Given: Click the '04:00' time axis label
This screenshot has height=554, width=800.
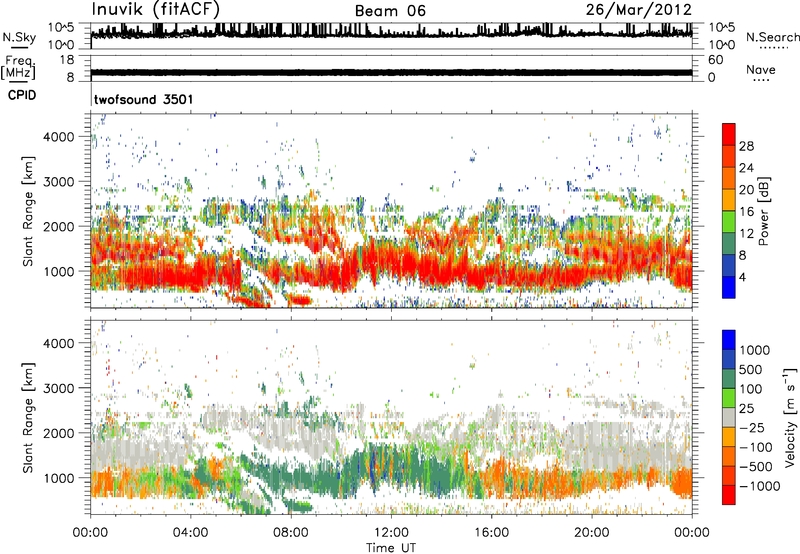Looking at the screenshot, I should click(190, 533).
